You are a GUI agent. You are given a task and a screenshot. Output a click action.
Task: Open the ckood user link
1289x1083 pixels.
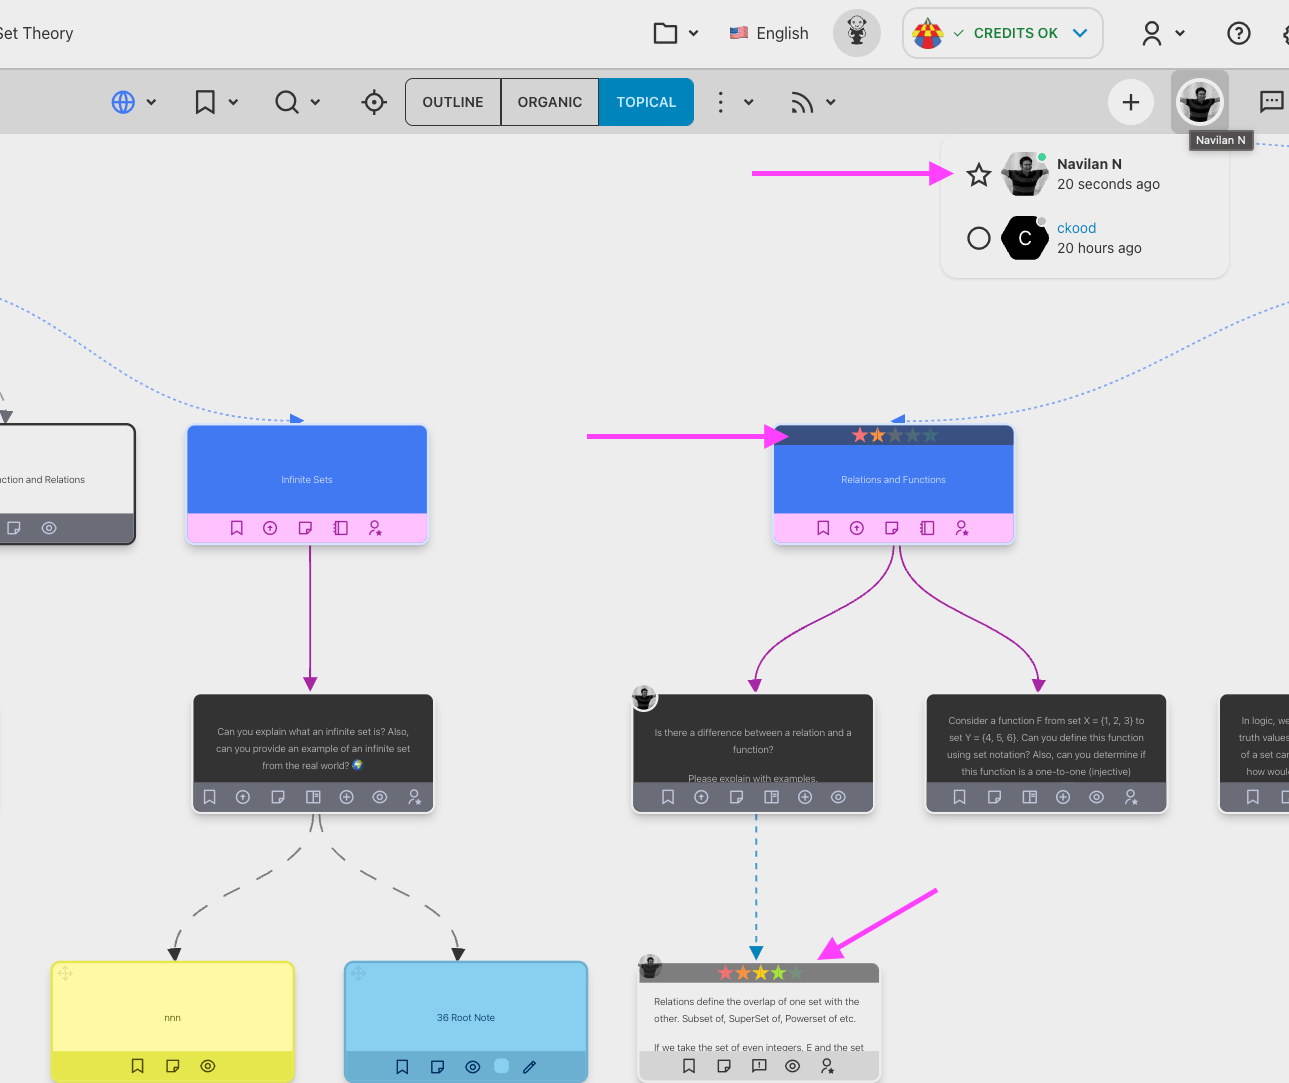point(1076,228)
